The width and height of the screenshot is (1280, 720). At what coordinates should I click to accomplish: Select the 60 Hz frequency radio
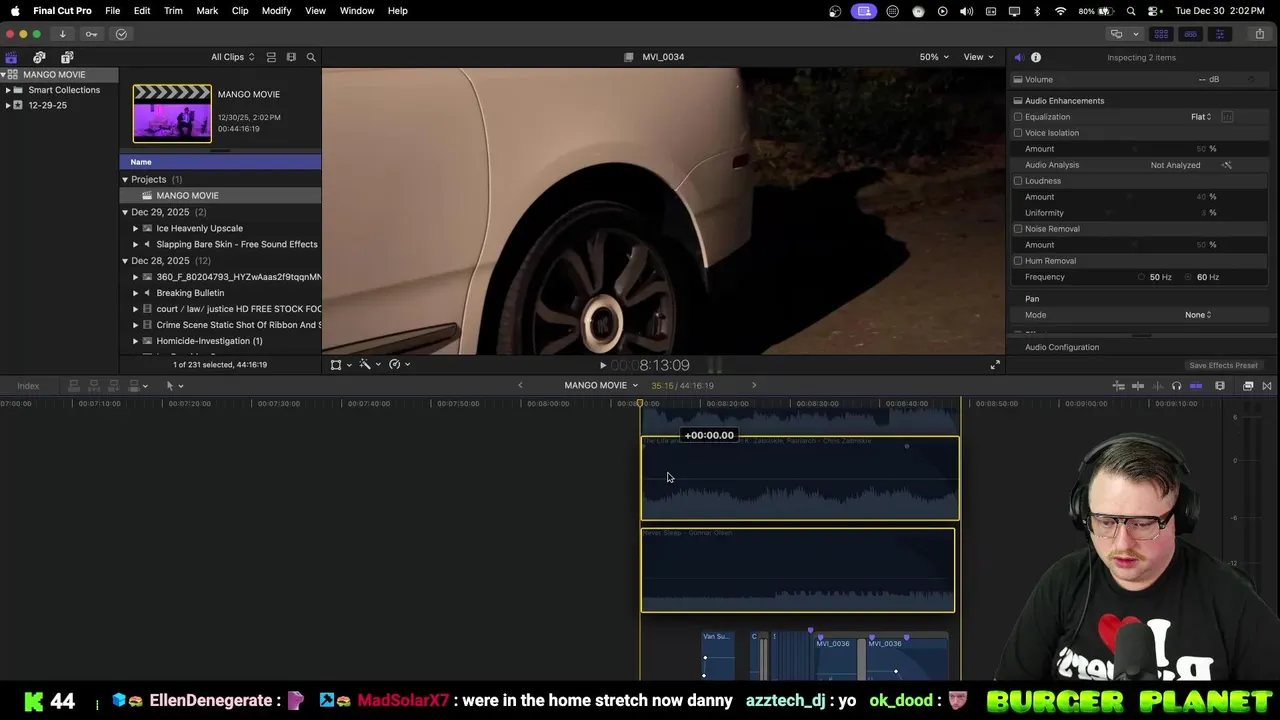1189,277
